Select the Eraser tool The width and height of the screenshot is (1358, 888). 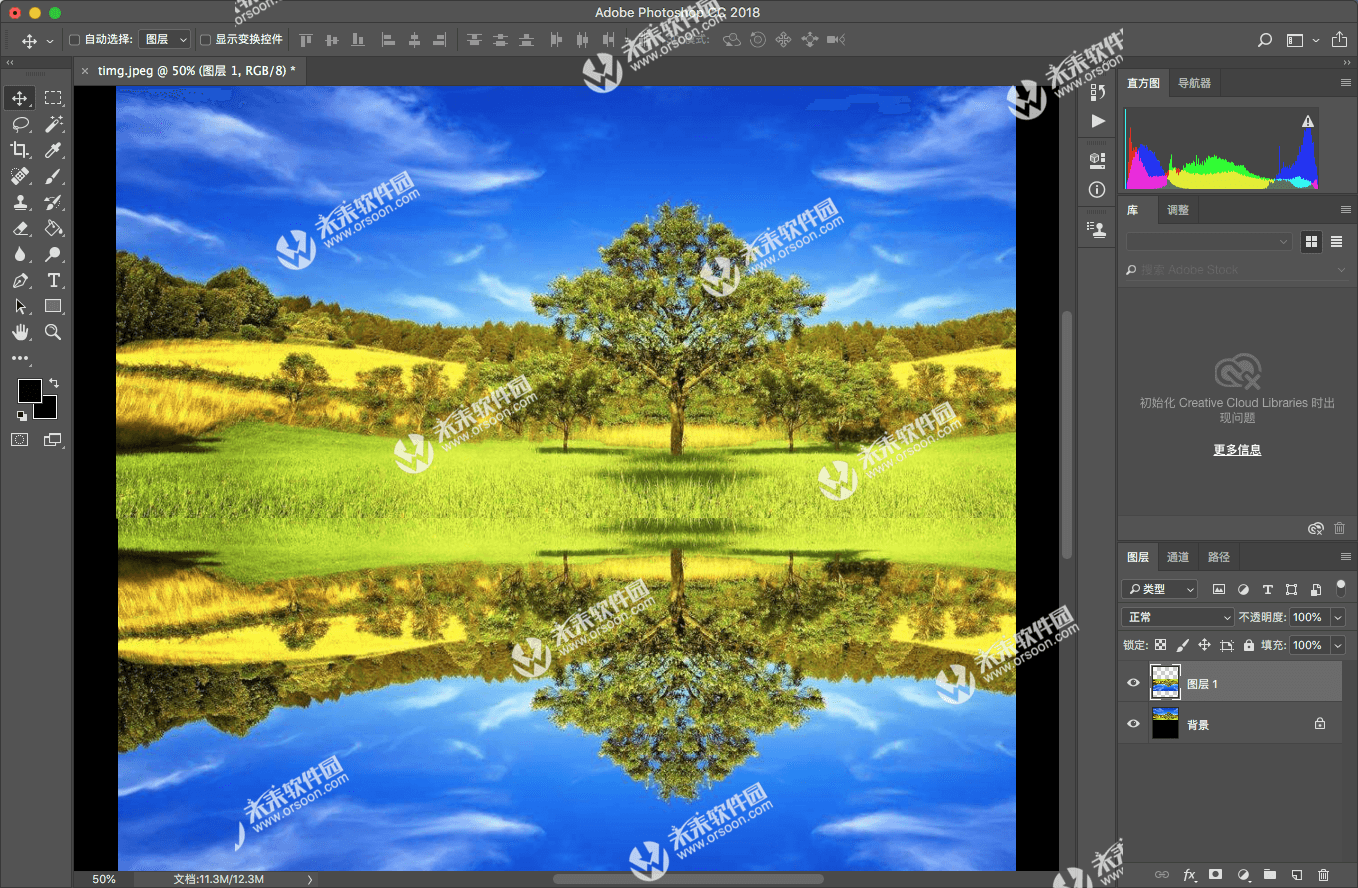click(20, 228)
